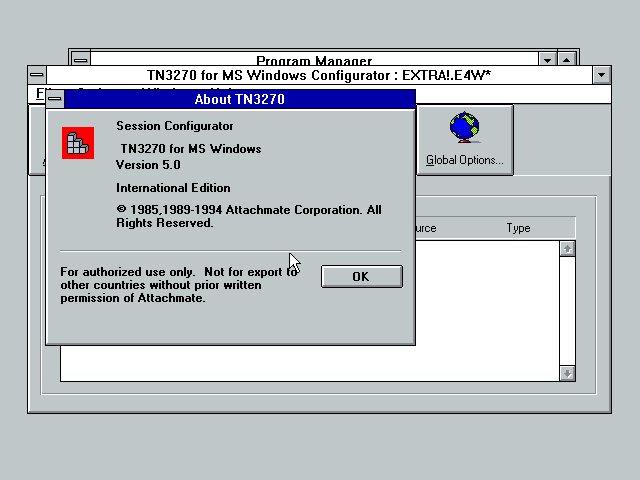The height and width of the screenshot is (480, 640).
Task: Click the About TN3270 title bar
Action: [x=240, y=99]
